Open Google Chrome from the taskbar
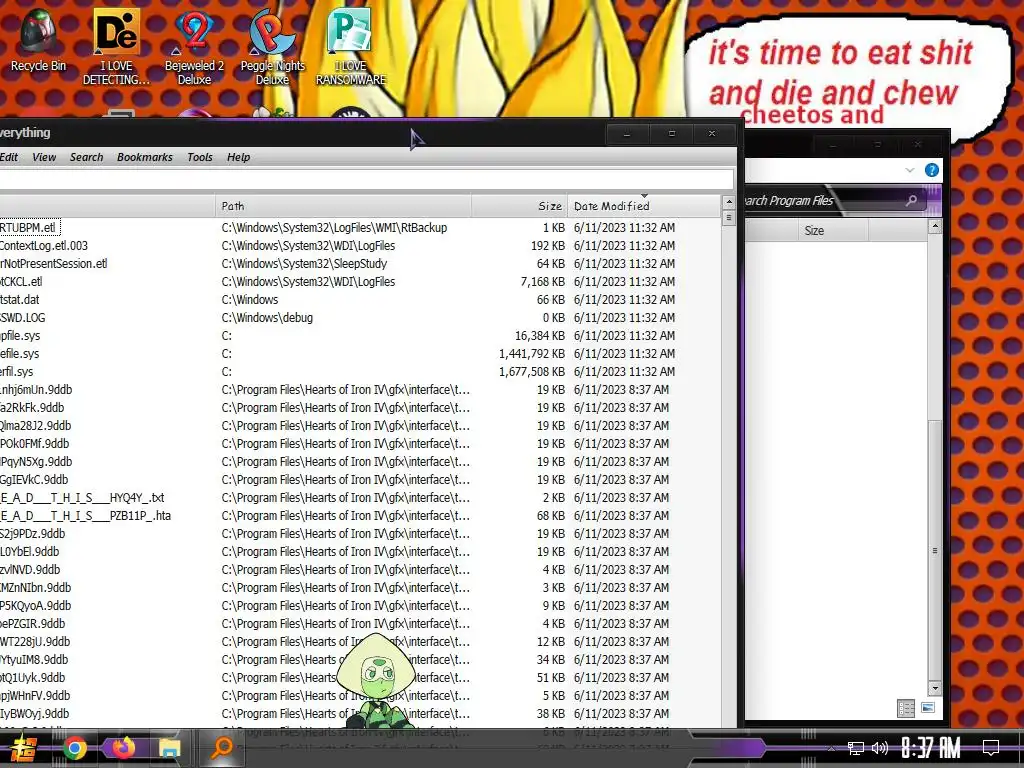 click(x=74, y=748)
